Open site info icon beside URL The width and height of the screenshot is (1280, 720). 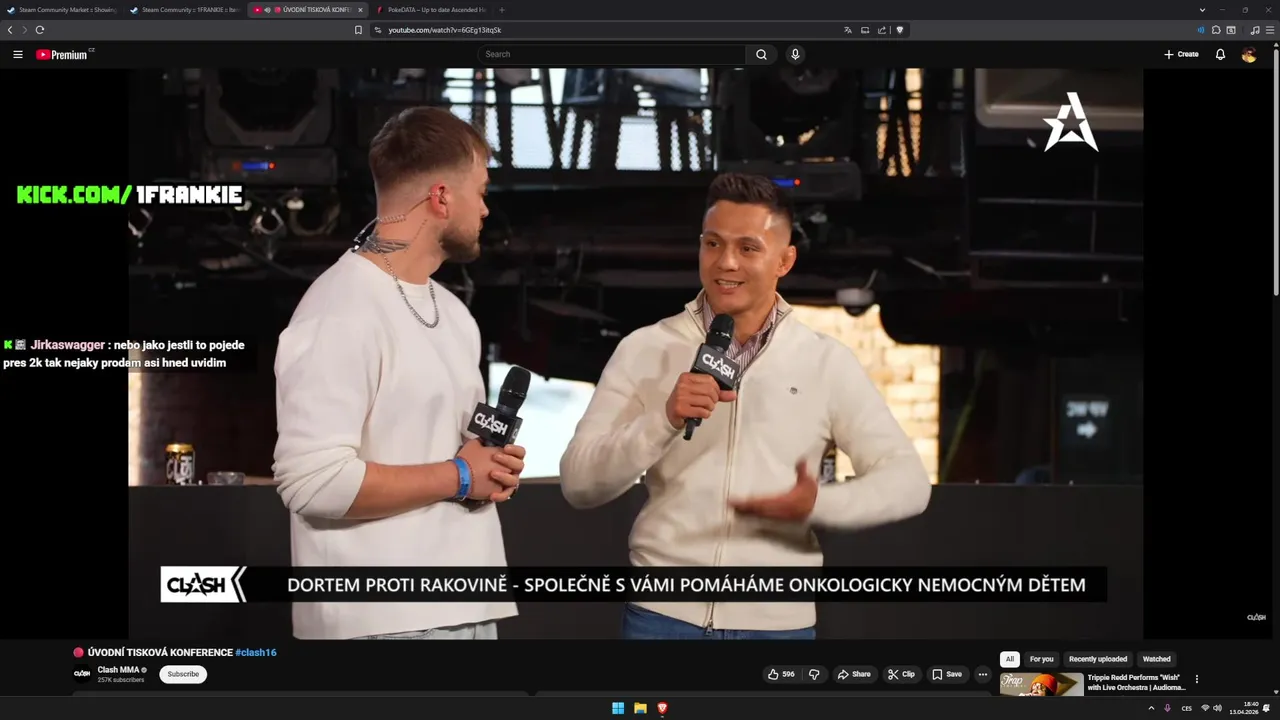click(x=377, y=30)
